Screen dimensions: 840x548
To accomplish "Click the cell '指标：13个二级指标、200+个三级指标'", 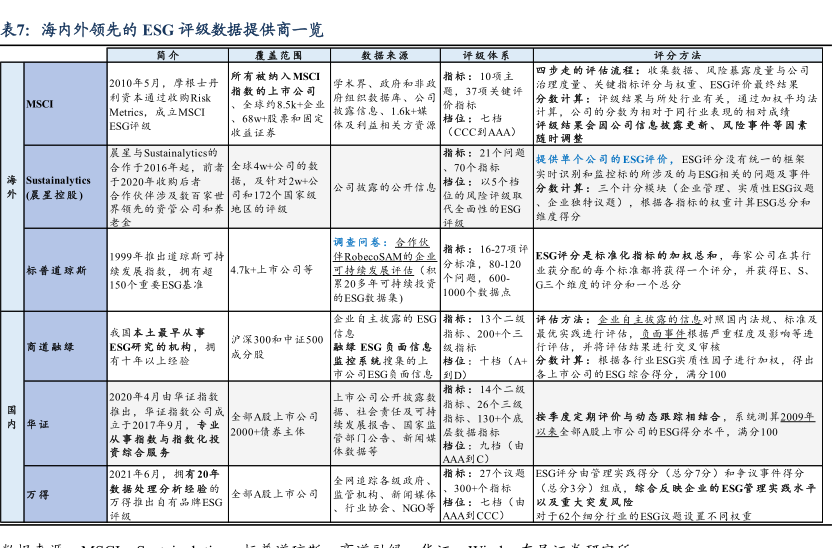I will coord(486,347).
